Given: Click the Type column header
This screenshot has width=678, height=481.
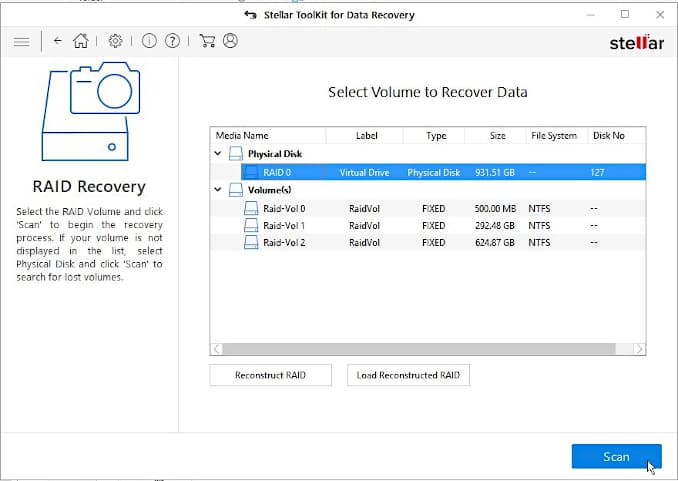Looking at the screenshot, I should coord(434,135).
